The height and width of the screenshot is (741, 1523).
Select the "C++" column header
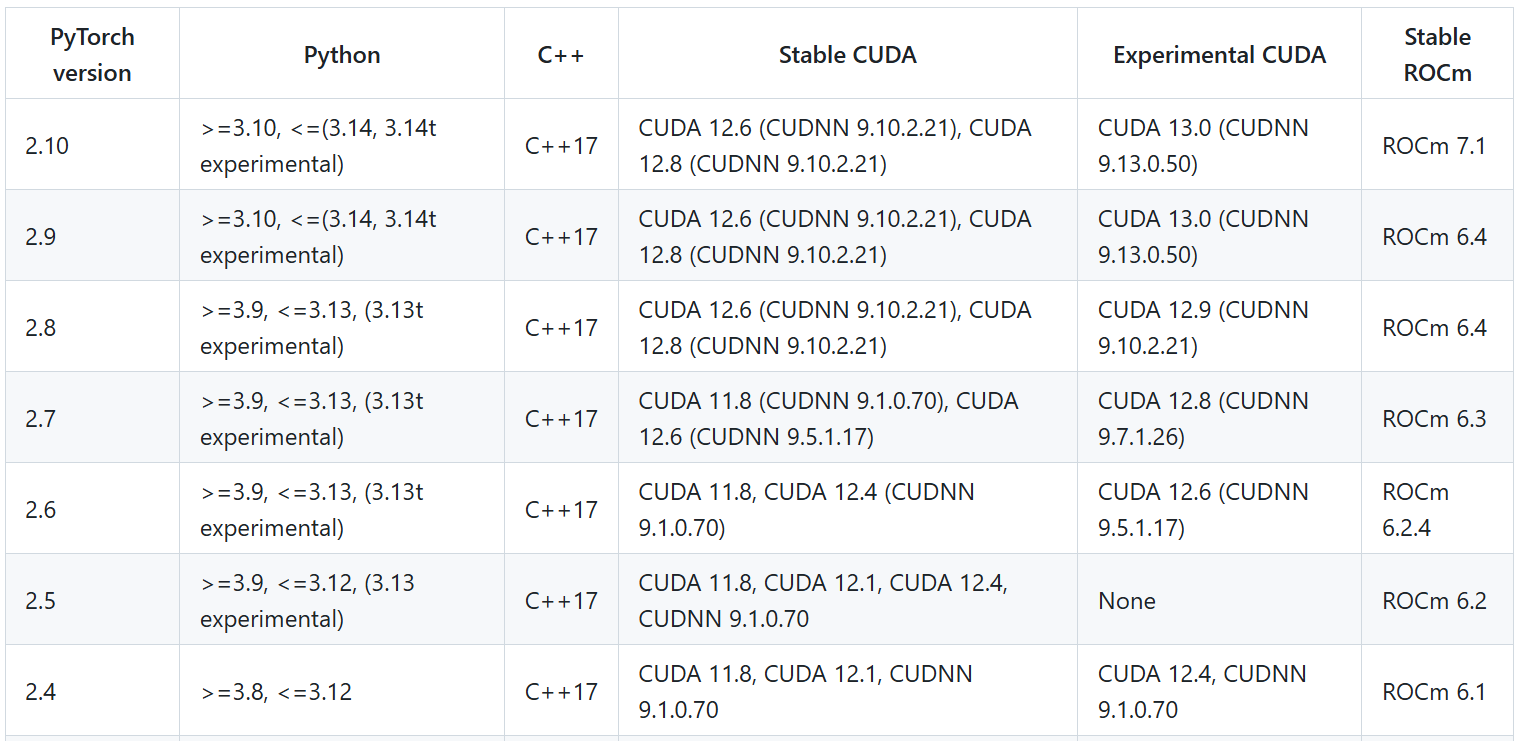(561, 55)
